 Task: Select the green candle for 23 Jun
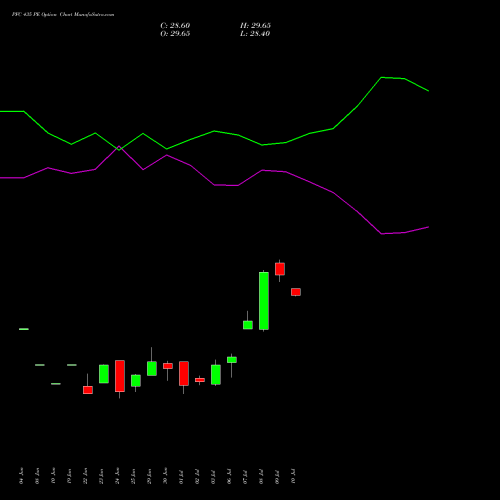click(104, 374)
